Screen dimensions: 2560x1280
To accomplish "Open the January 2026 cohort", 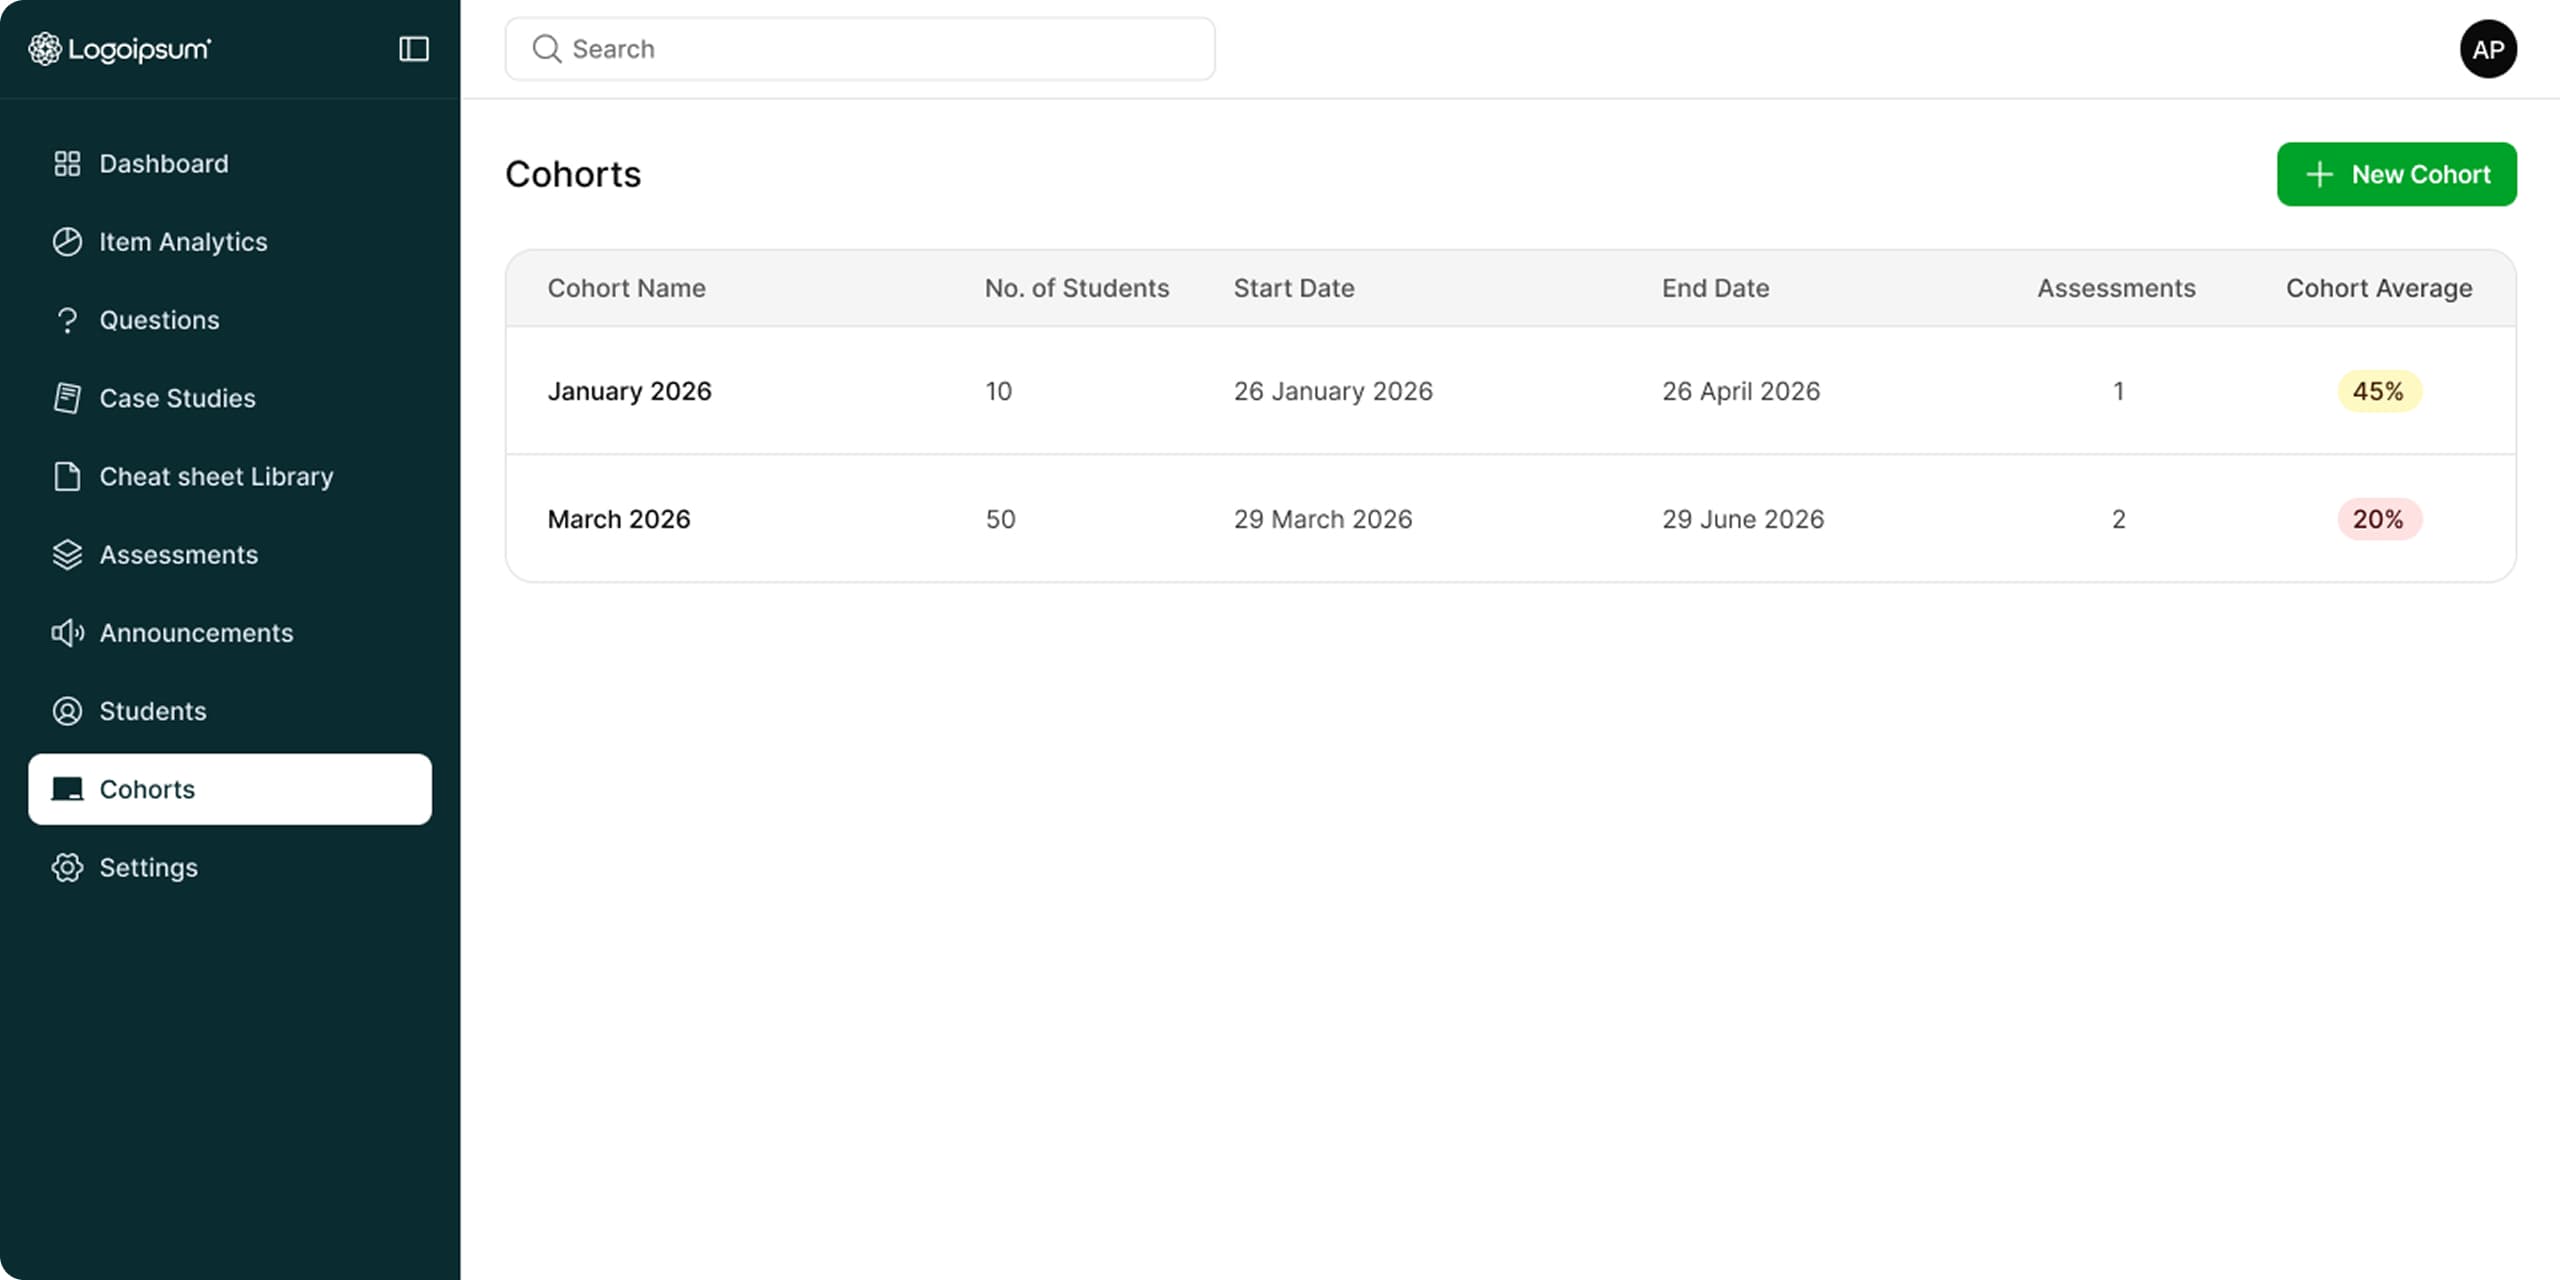I will pyautogui.click(x=629, y=391).
